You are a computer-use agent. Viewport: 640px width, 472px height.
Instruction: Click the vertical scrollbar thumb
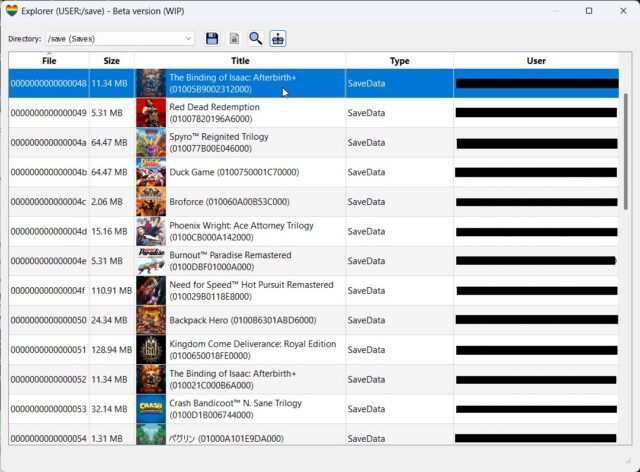[626, 151]
